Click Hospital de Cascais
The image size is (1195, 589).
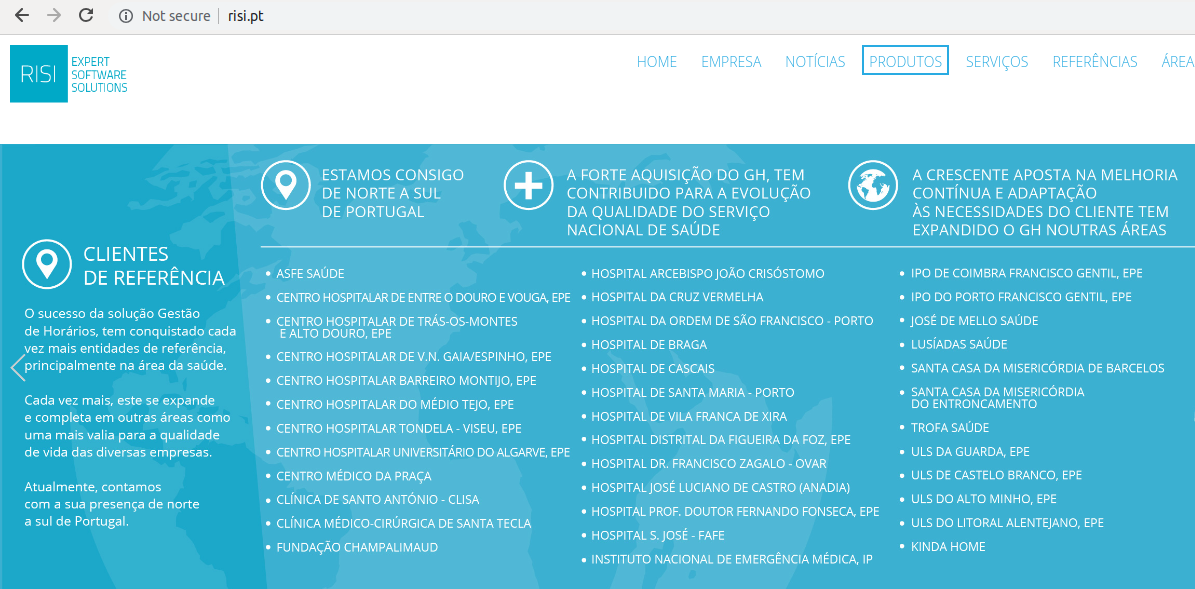653,369
